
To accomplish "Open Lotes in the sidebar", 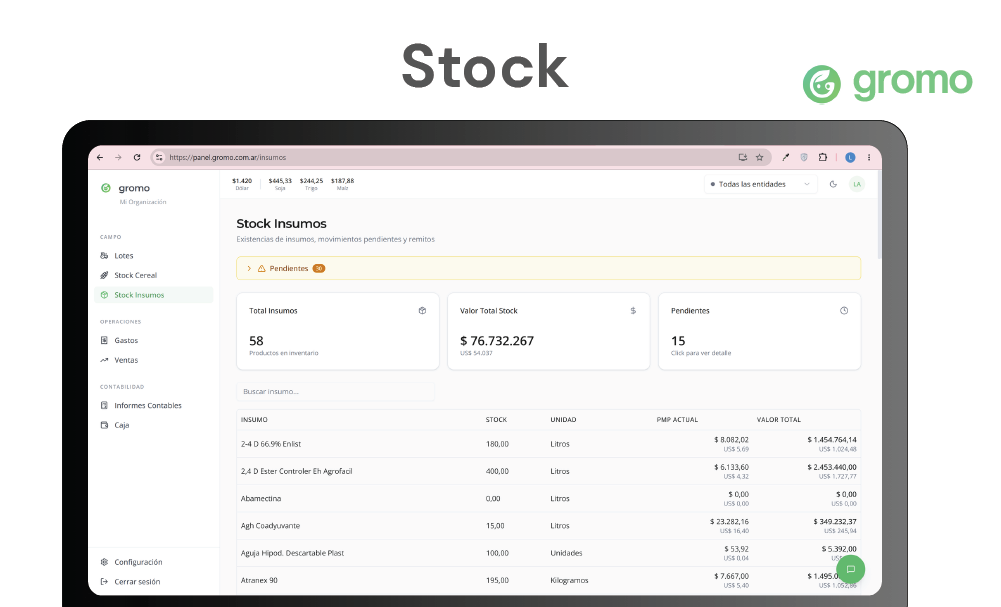I will pyautogui.click(x=154, y=255).
